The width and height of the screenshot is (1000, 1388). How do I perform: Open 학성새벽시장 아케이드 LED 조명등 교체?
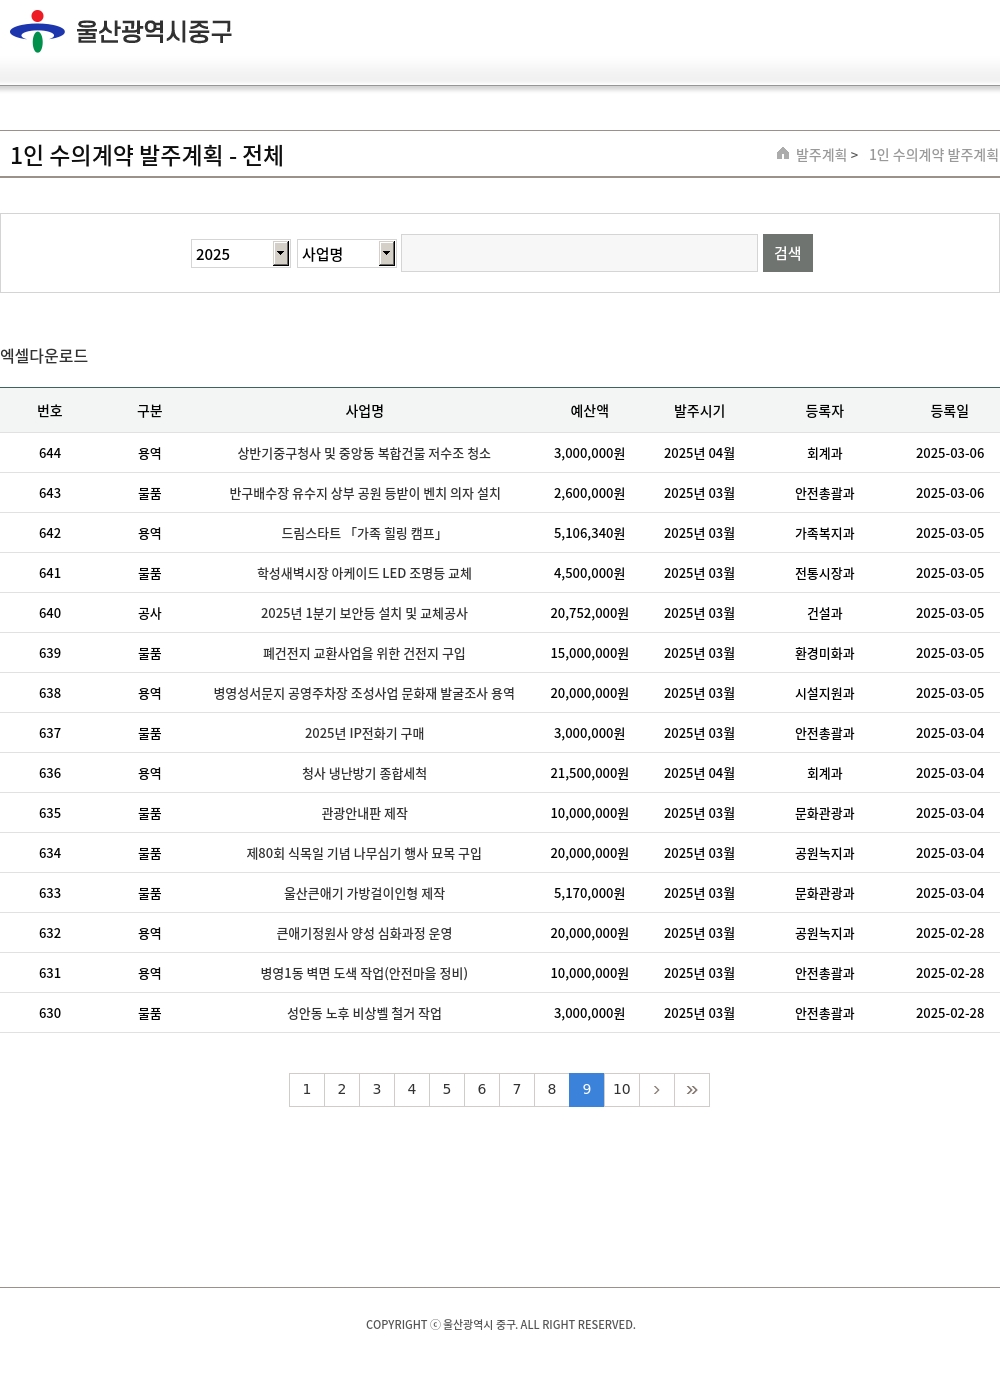tap(364, 573)
